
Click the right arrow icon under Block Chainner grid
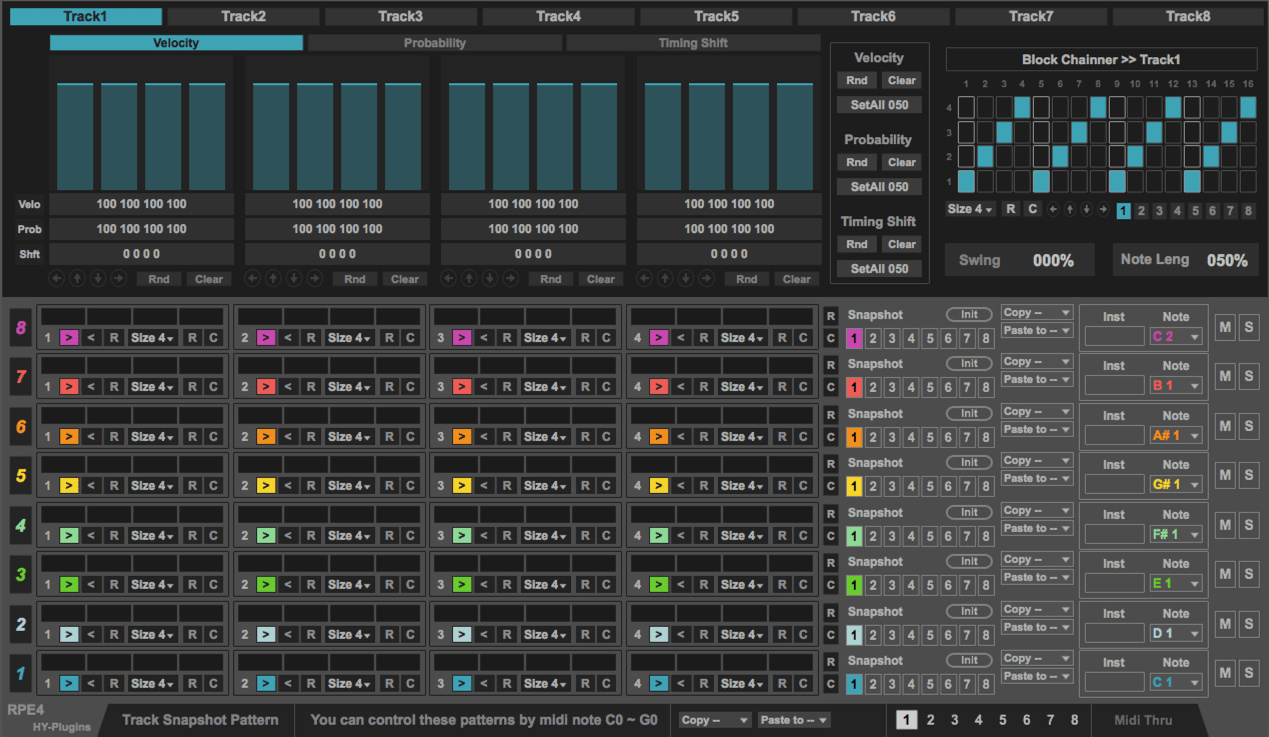(x=1102, y=210)
